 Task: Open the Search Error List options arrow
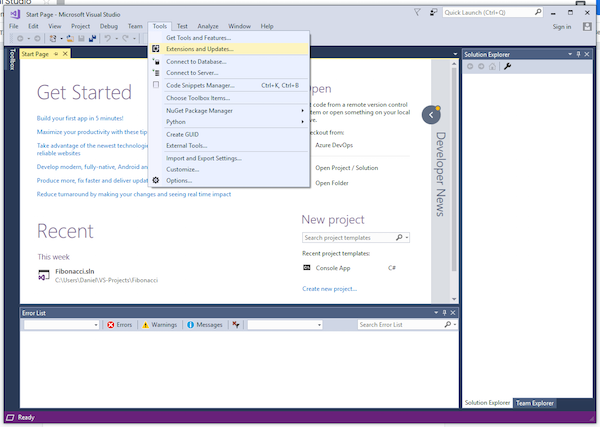point(455,324)
